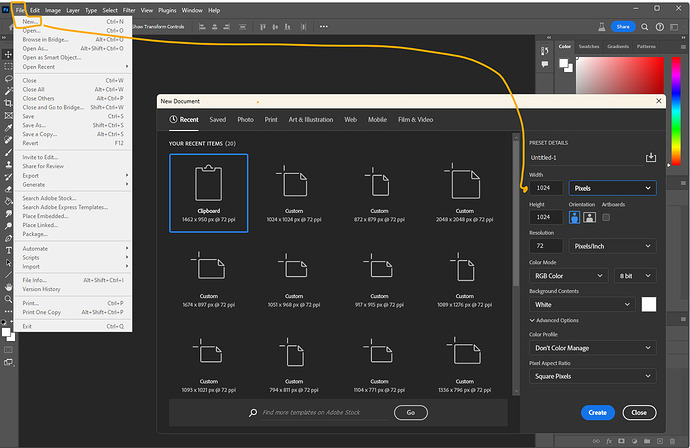Select the Move tool in toolbar
The image size is (690, 448).
click(8, 54)
